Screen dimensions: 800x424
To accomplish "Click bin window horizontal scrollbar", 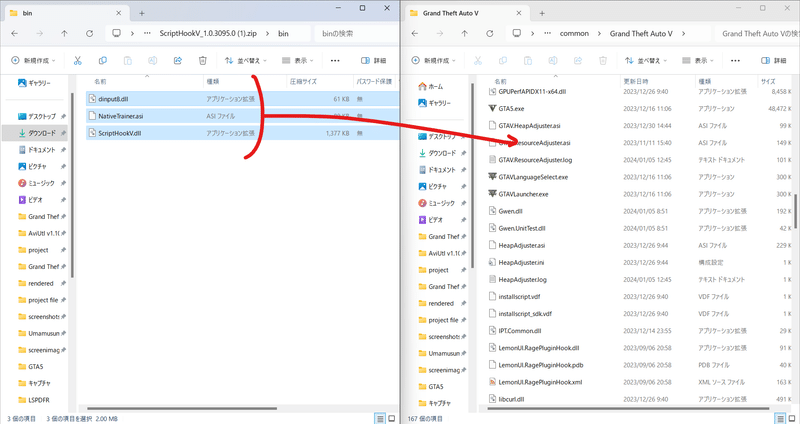I will 182,408.
